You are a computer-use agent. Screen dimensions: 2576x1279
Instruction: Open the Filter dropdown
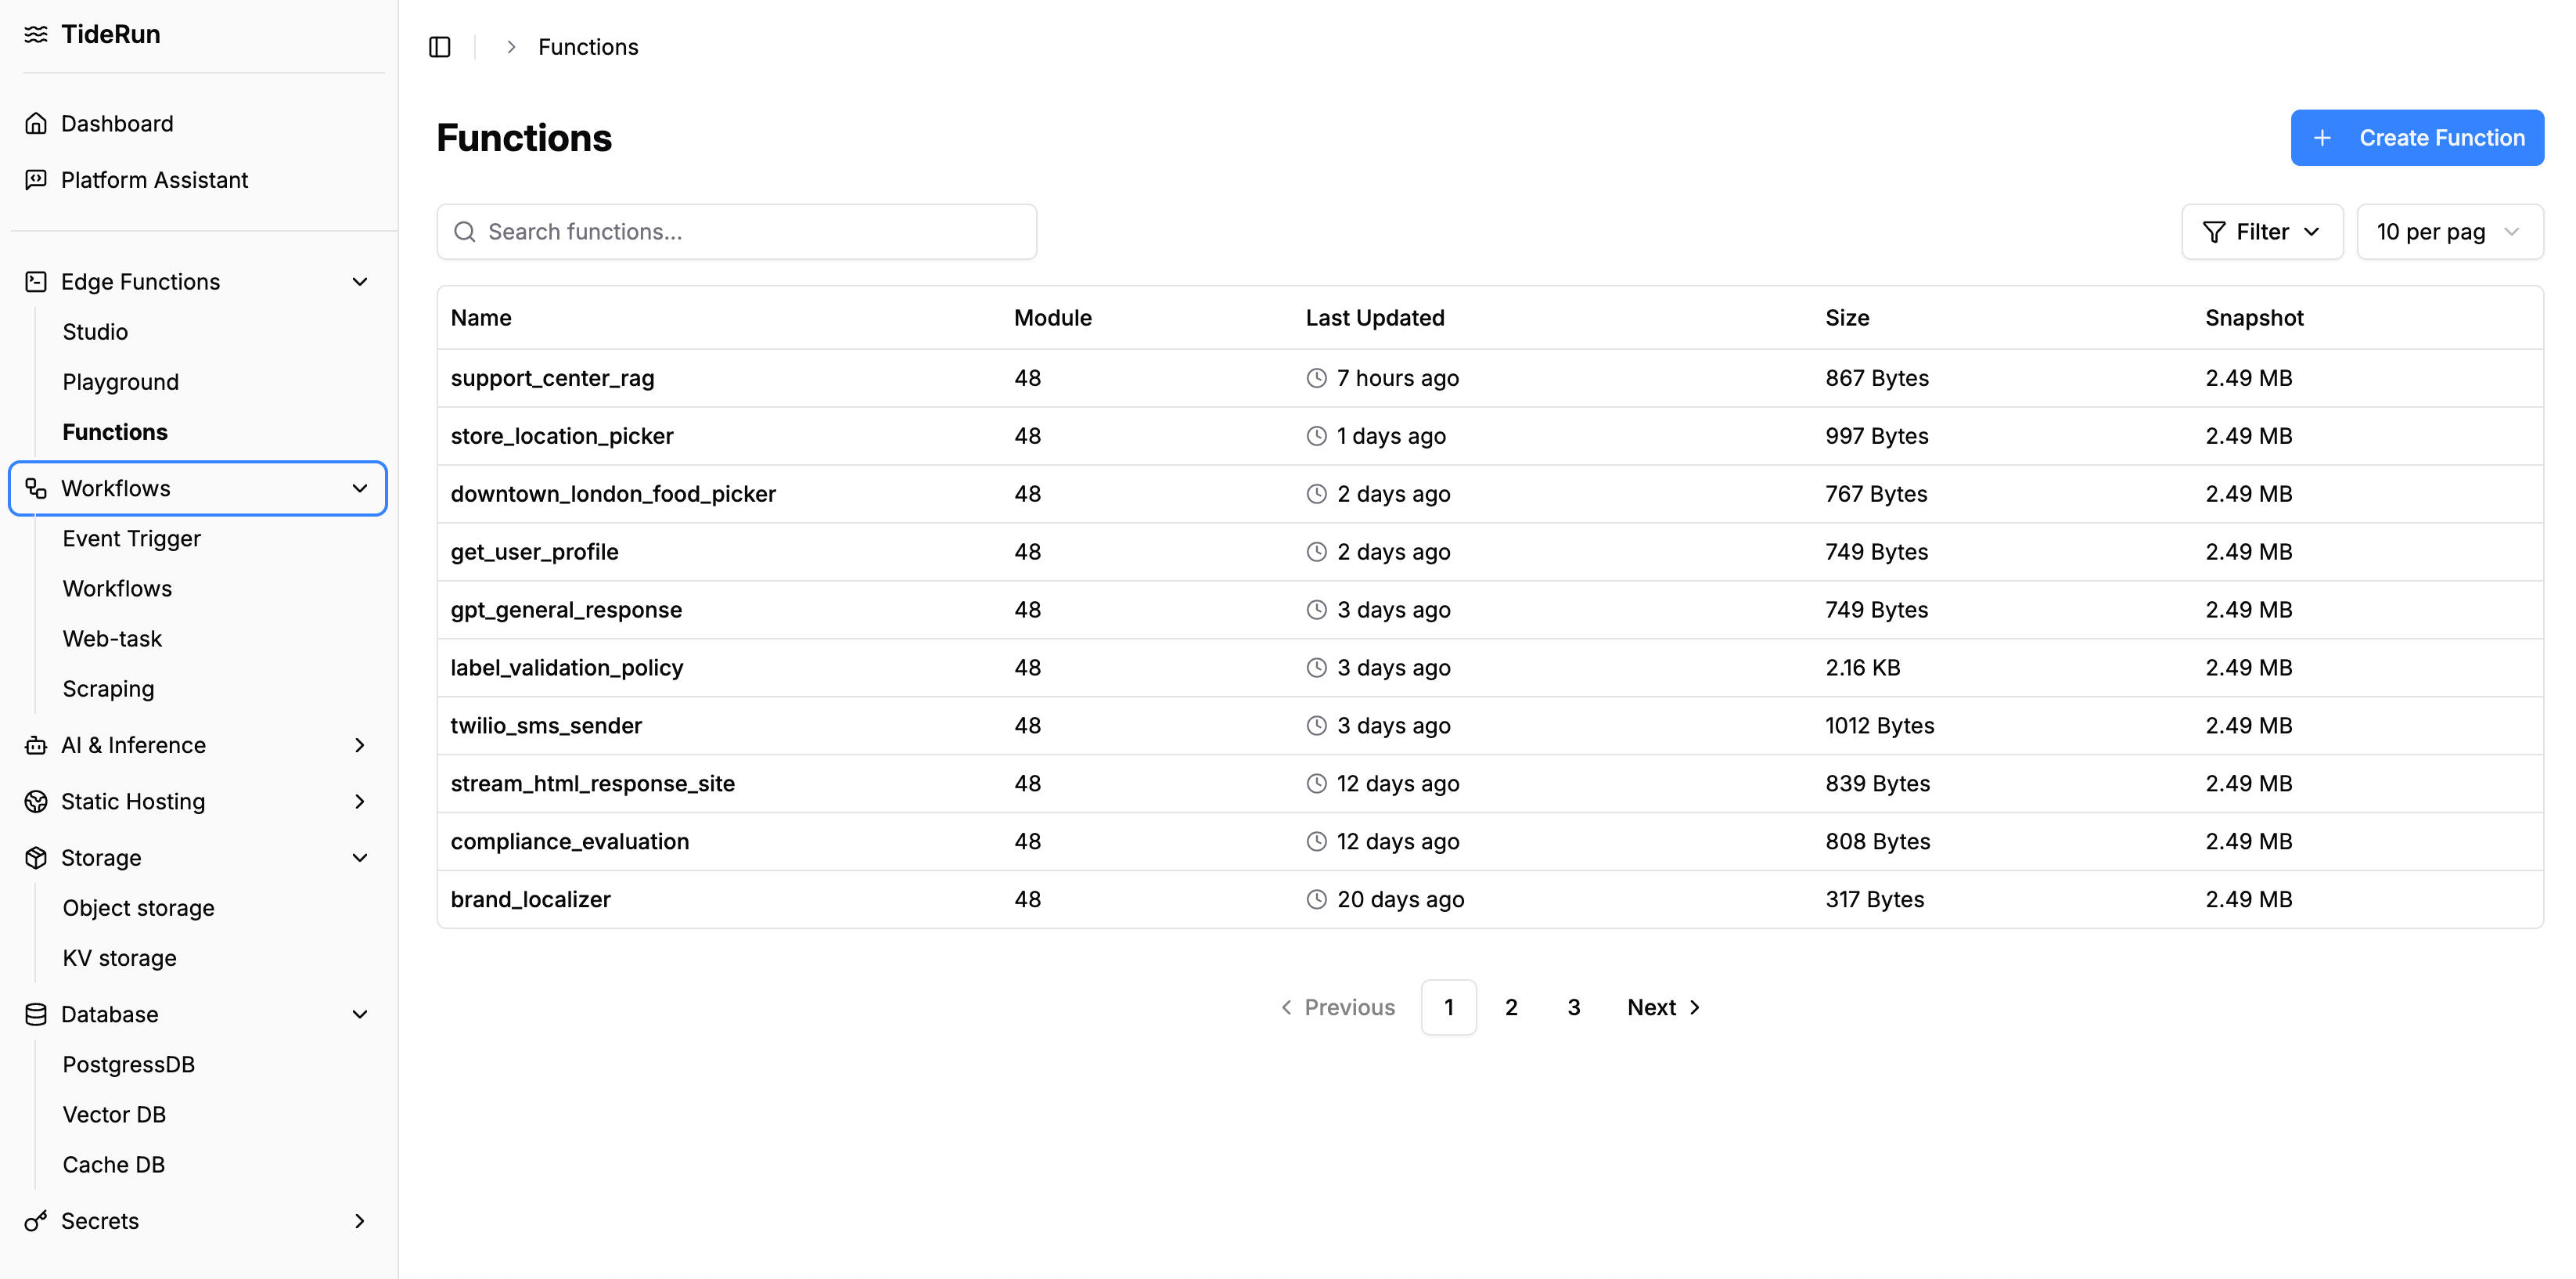coord(2262,232)
